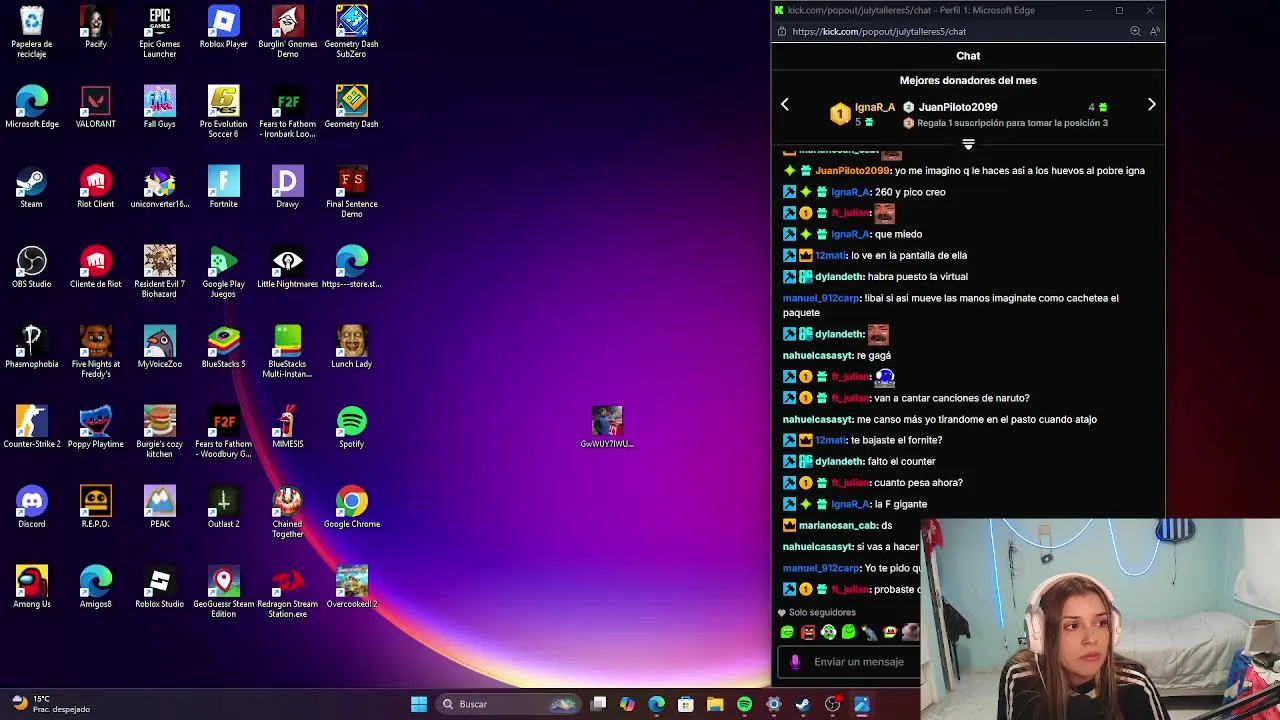Select the GwWUY7IWU image file on desktop

(607, 427)
